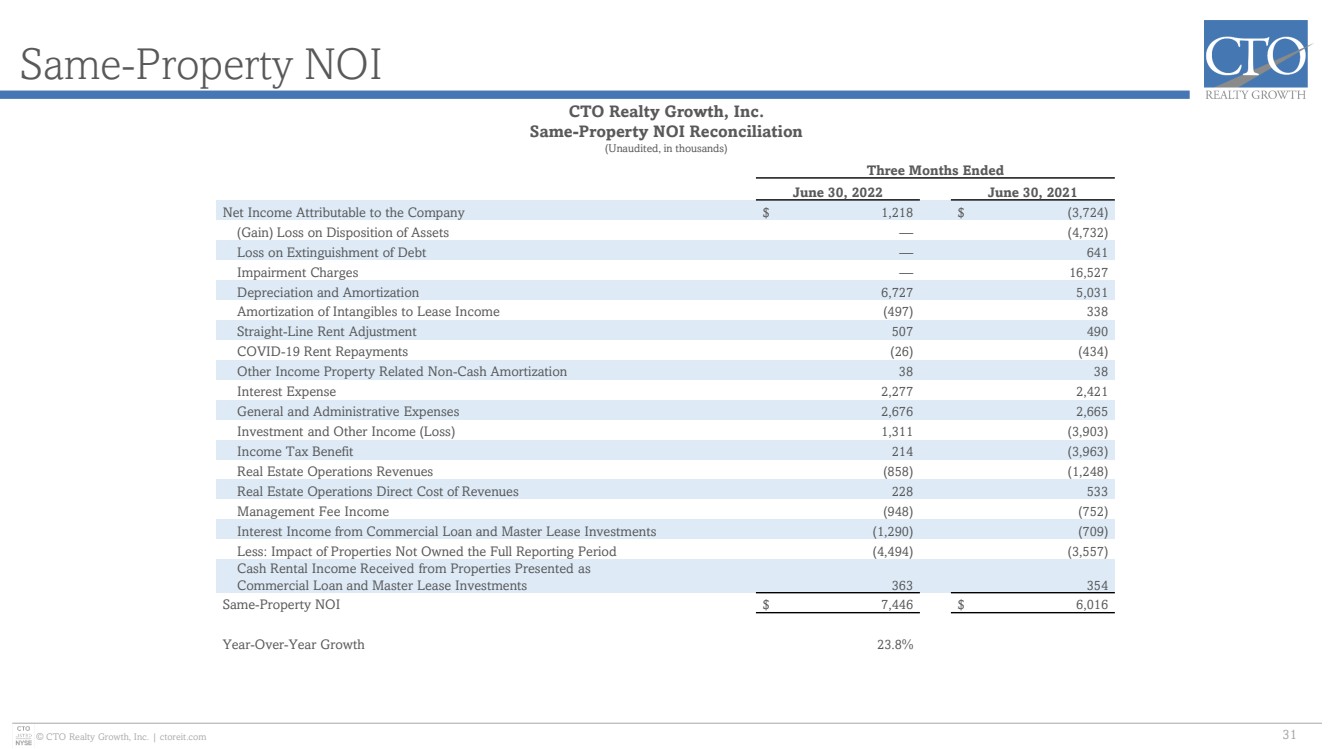Select 'Amortization of Intangibles to Lease Income' label
The image size is (1333, 749).
[368, 312]
